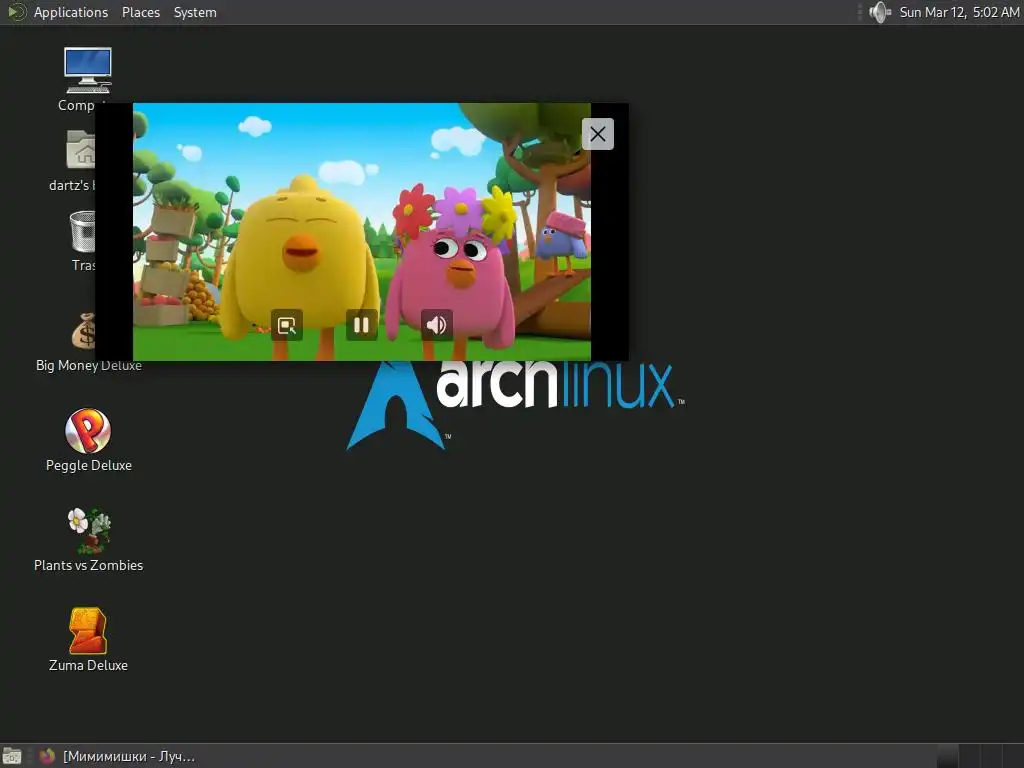1024x768 pixels.
Task: Click the show desktop button in taskbar
Action: pos(12,756)
